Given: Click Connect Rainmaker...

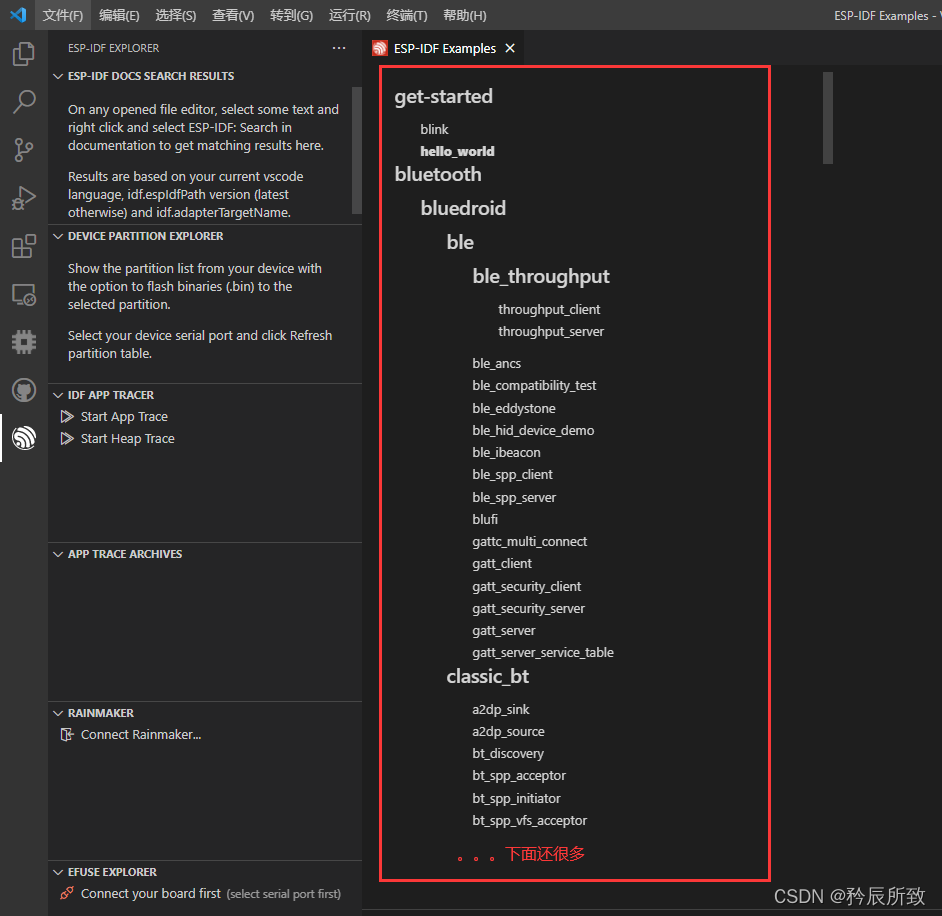Looking at the screenshot, I should (x=141, y=734).
